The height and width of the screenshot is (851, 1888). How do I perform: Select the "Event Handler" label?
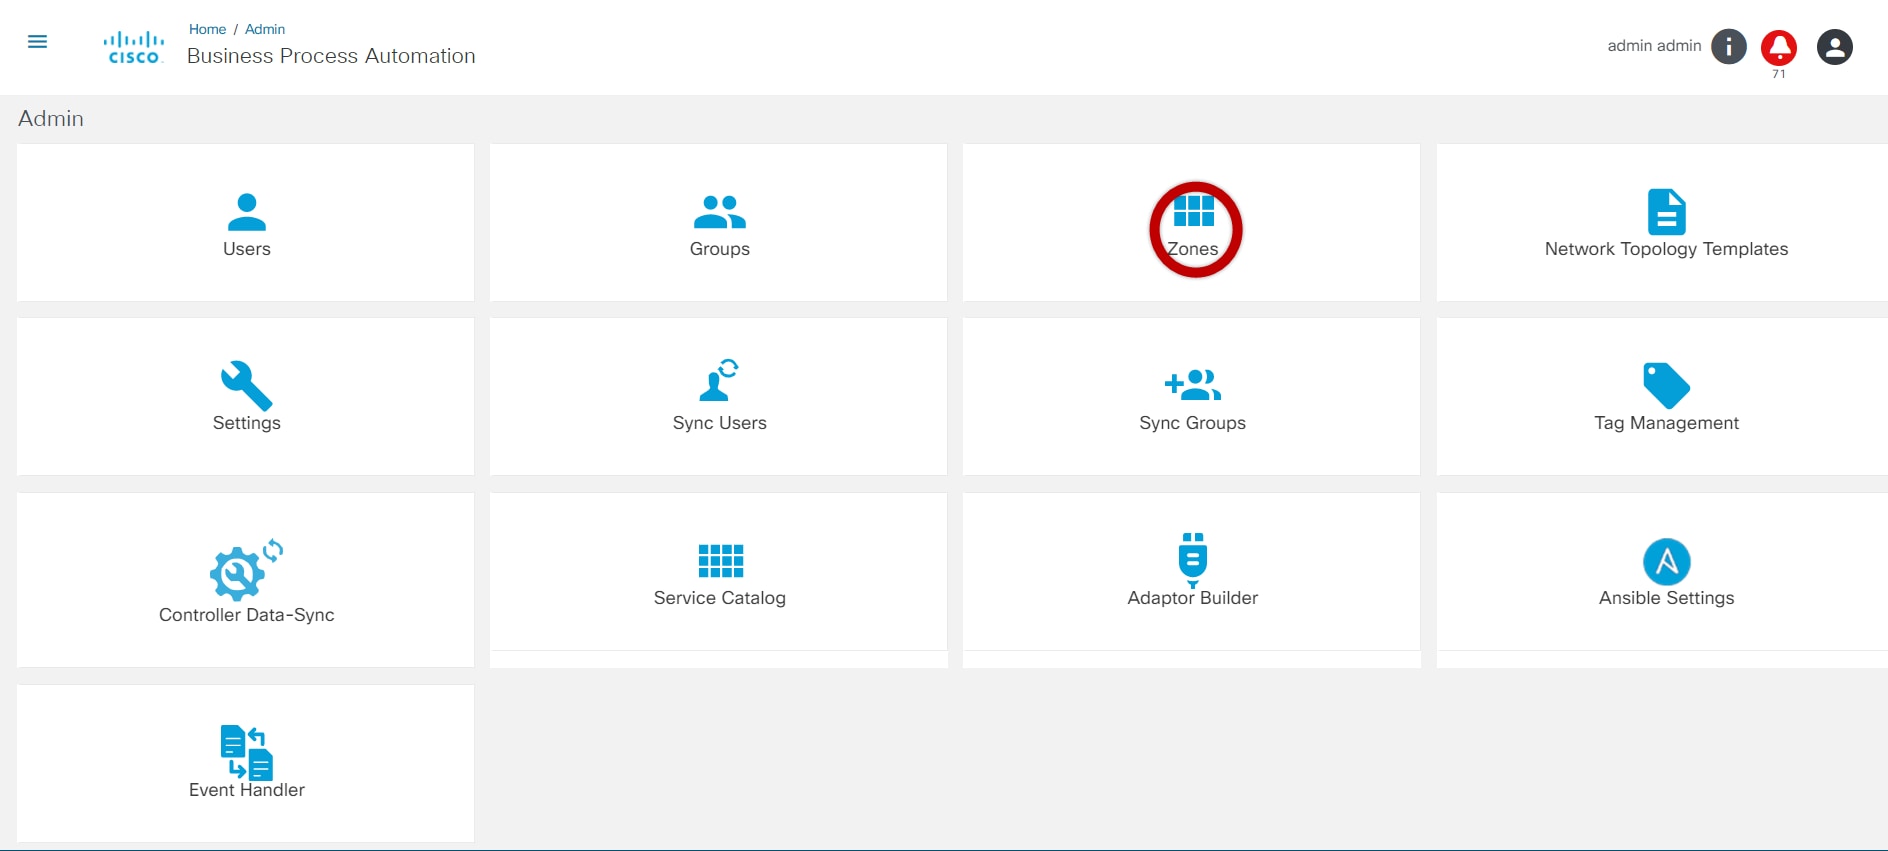(247, 790)
